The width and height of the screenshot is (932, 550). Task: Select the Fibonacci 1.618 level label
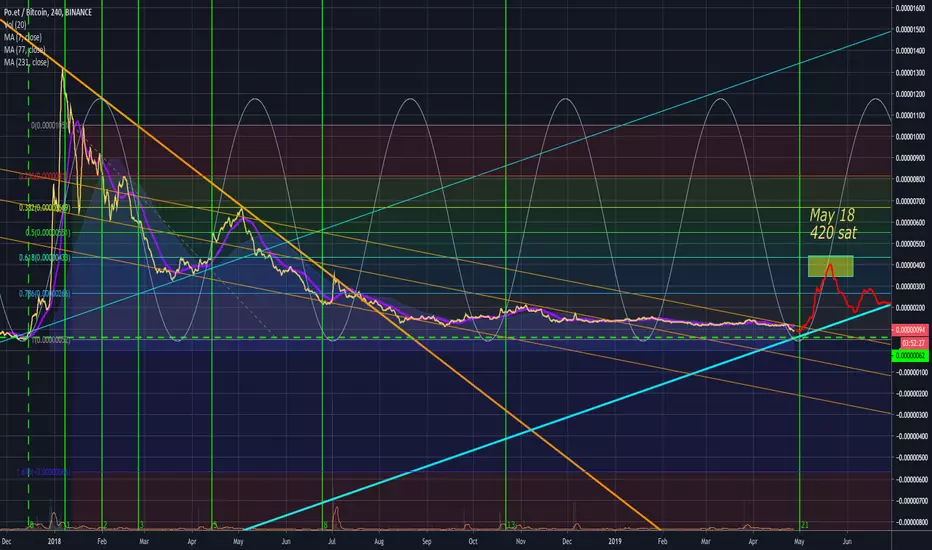pyautogui.click(x=45, y=472)
